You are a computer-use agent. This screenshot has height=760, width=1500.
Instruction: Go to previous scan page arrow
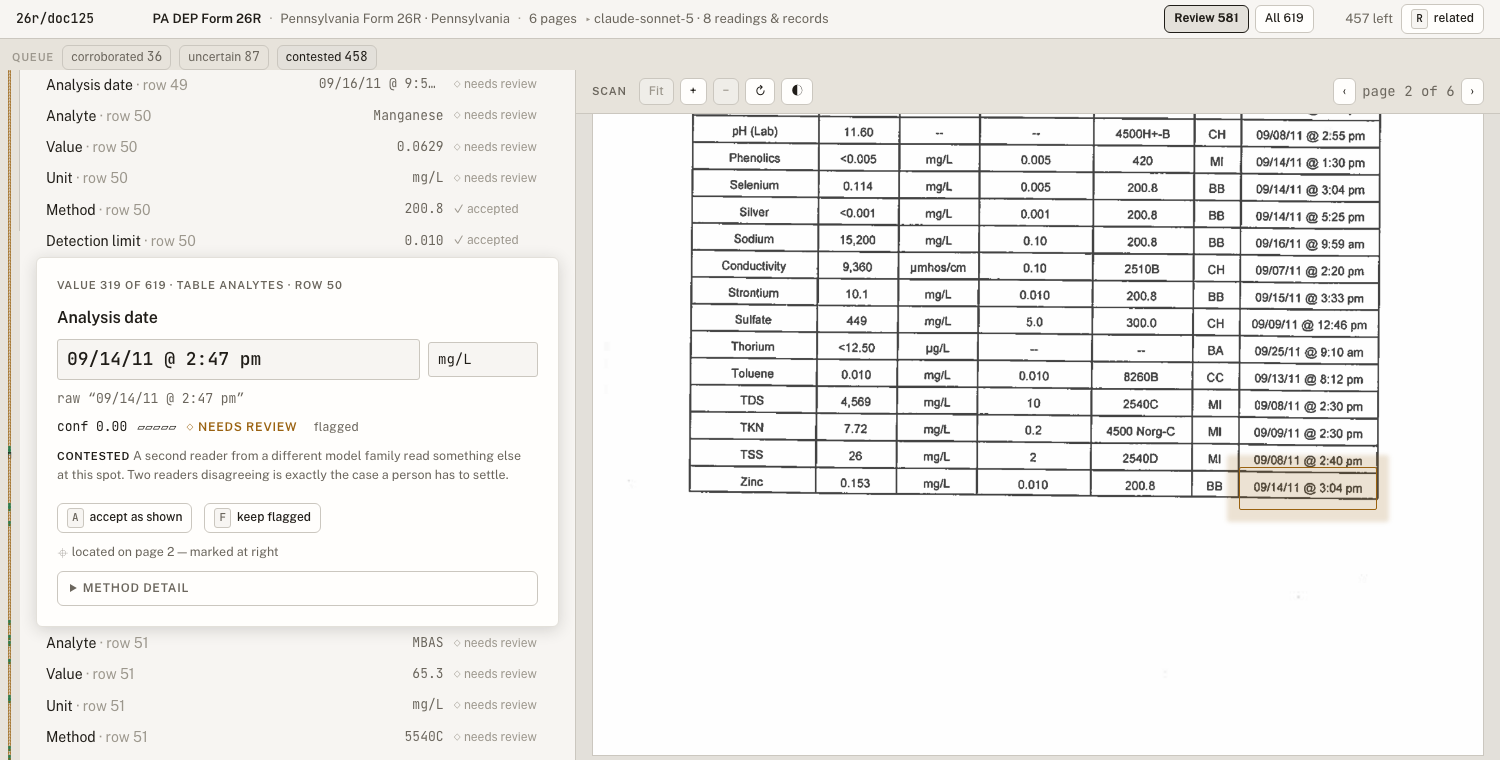[x=1344, y=91]
